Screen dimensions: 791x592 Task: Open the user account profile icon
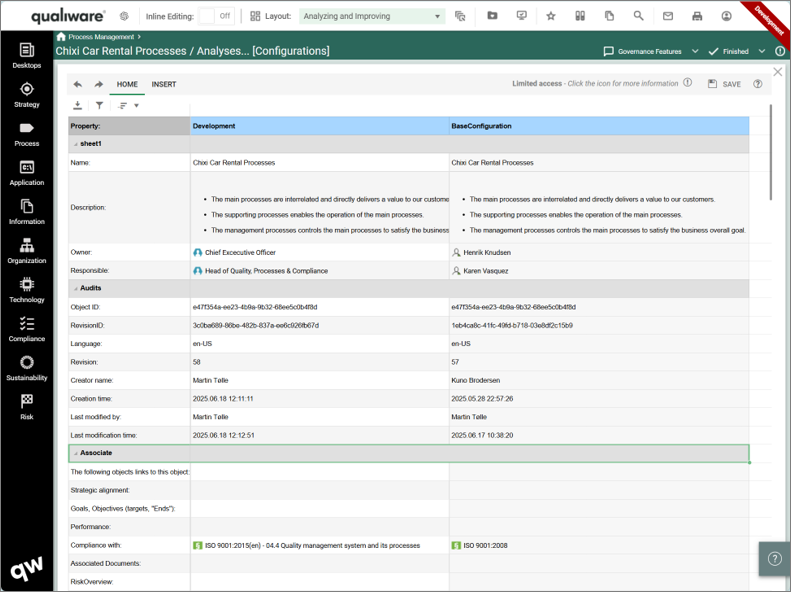pyautogui.click(x=726, y=16)
